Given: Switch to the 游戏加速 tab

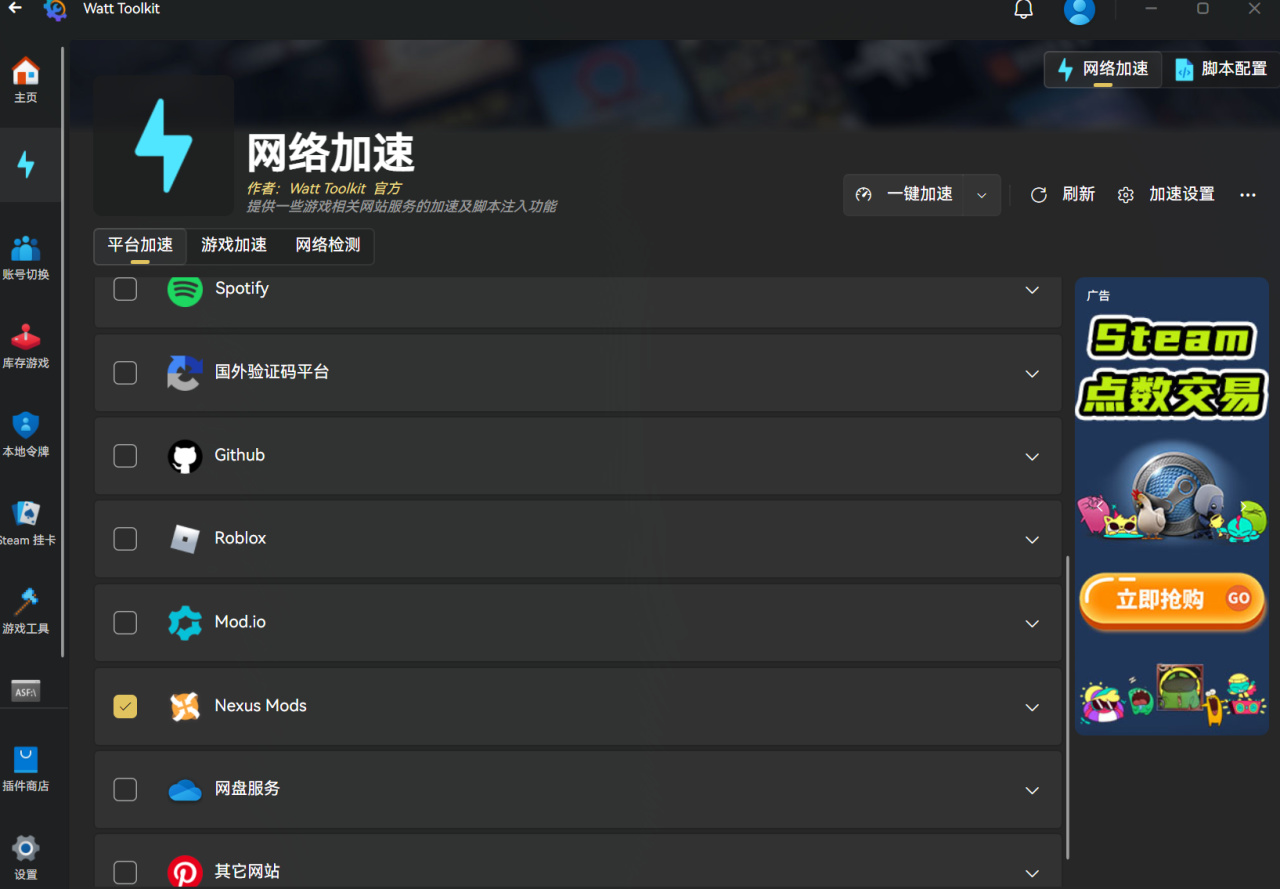Looking at the screenshot, I should coord(234,245).
